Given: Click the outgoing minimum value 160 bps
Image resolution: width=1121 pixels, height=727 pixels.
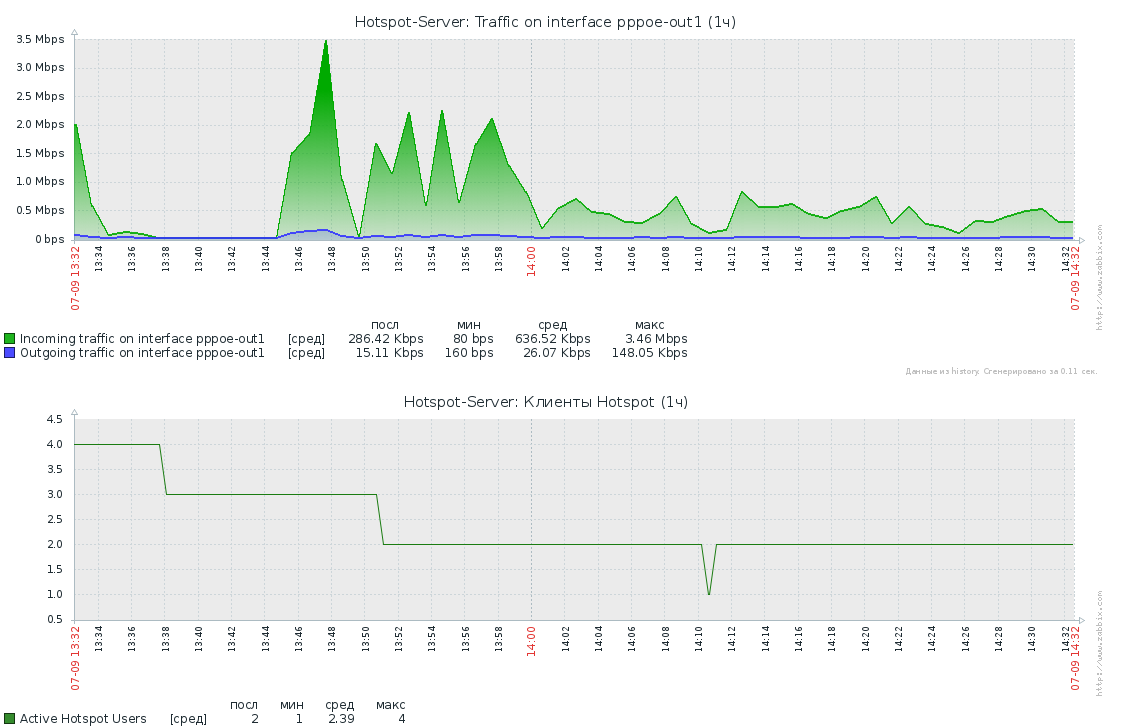Looking at the screenshot, I should coord(469,353).
